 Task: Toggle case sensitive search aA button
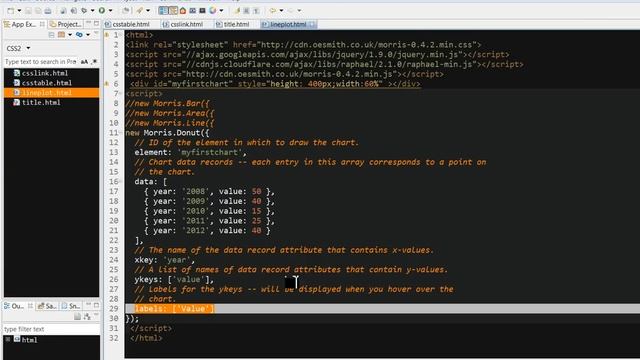point(84,62)
